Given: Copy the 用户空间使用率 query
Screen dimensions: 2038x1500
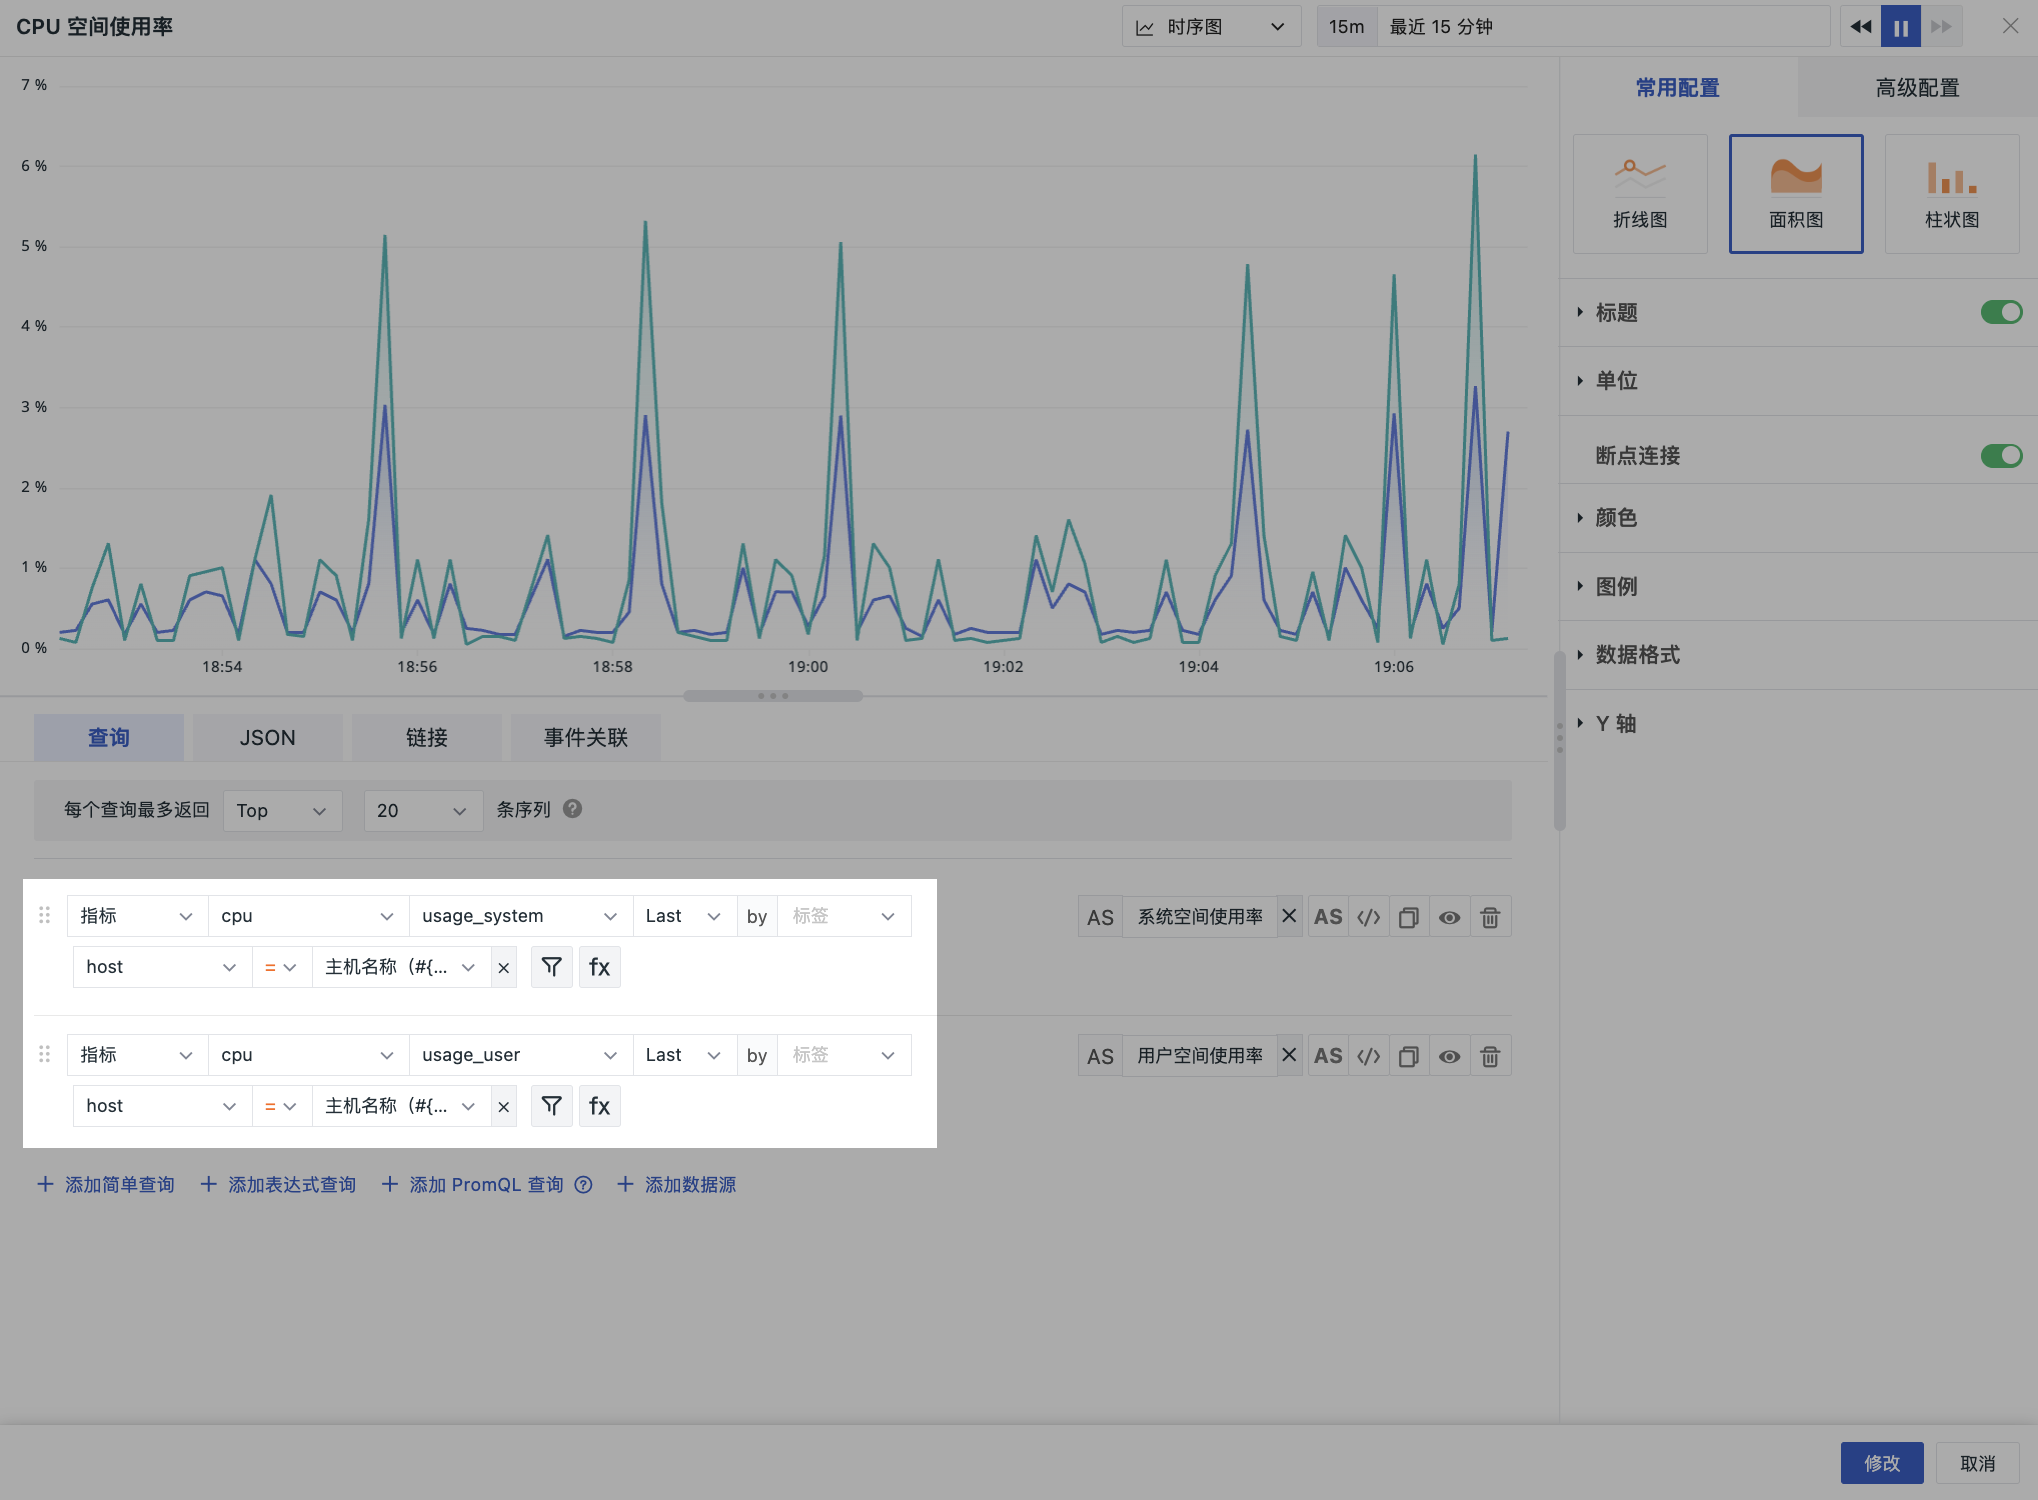Looking at the screenshot, I should [x=1408, y=1056].
